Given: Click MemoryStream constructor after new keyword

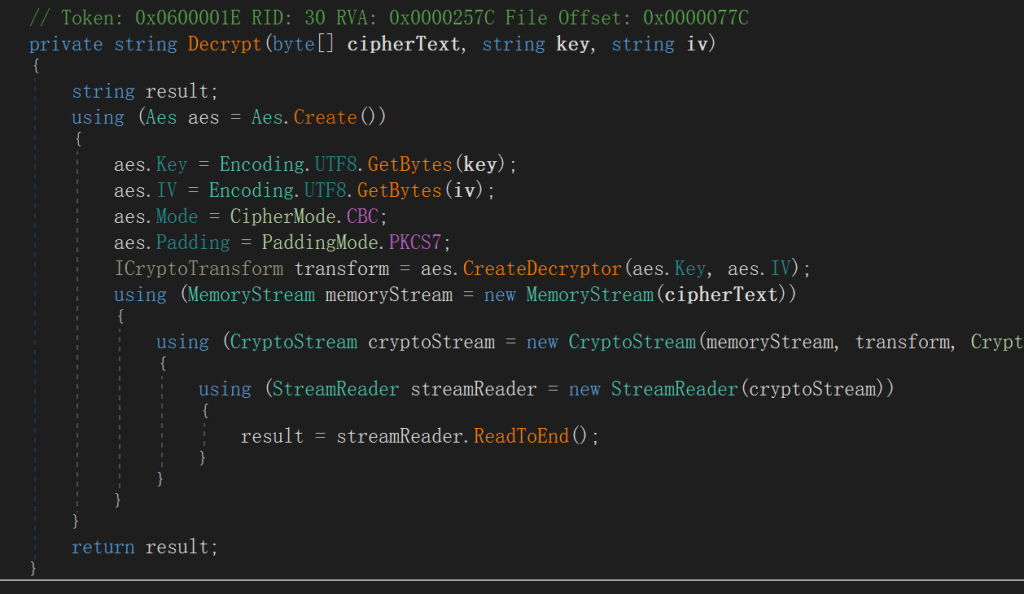Looking at the screenshot, I should coord(590,295).
